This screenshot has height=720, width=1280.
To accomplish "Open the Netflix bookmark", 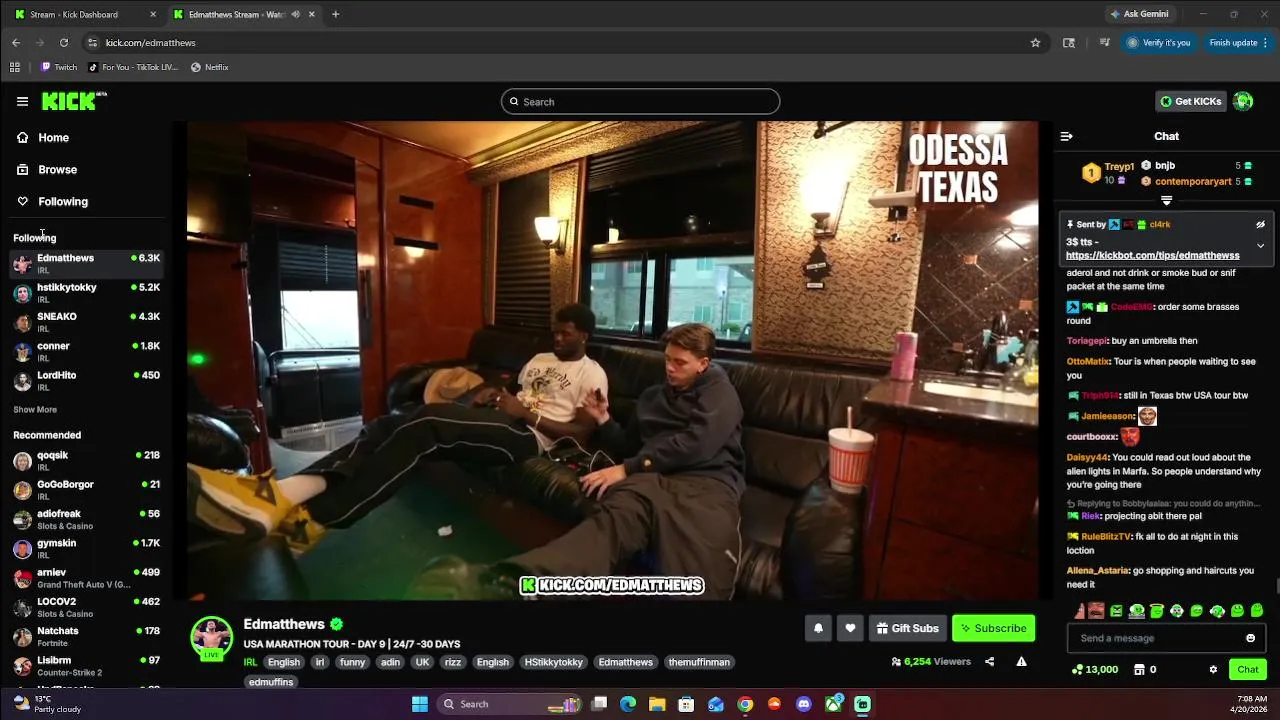I will tap(210, 67).
